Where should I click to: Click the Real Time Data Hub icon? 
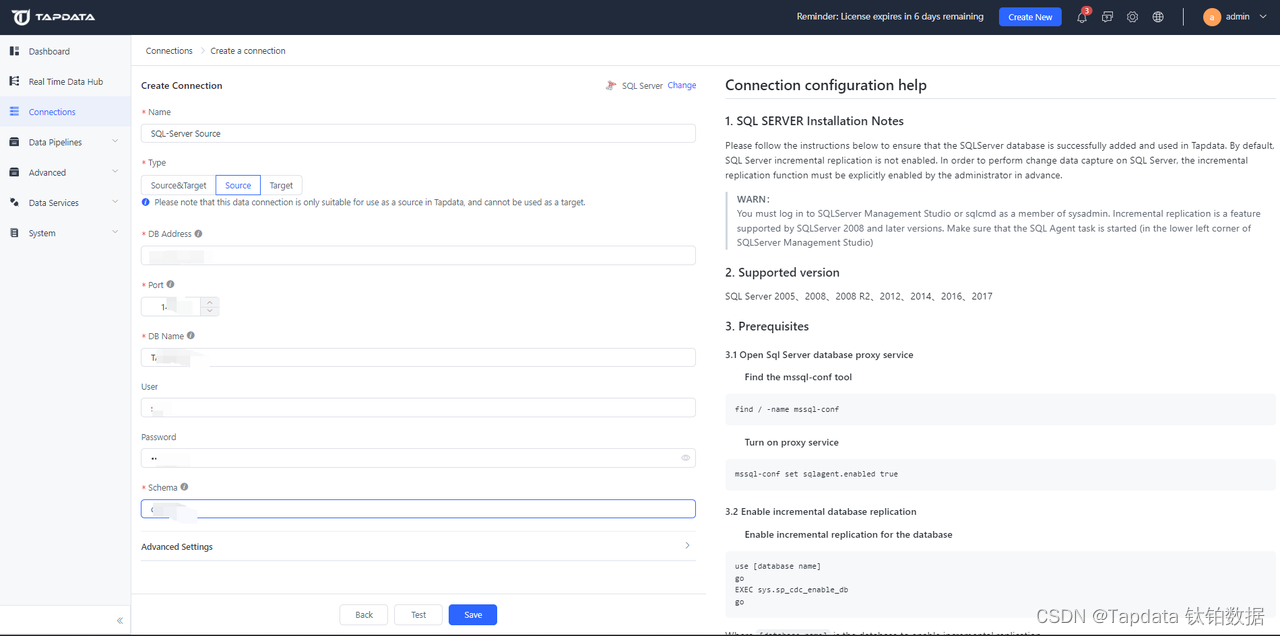14,81
